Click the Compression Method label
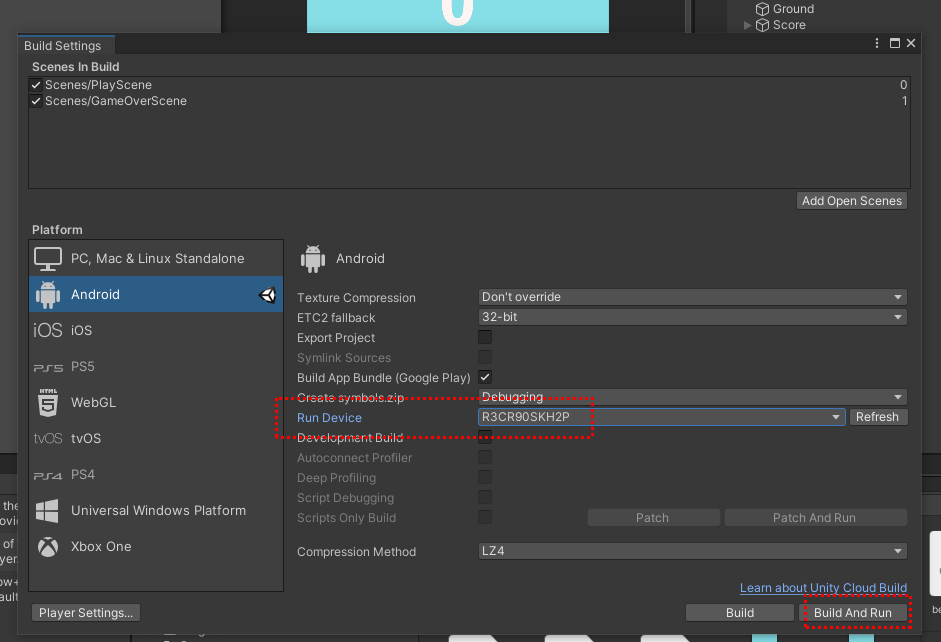Image resolution: width=941 pixels, height=642 pixels. point(356,551)
